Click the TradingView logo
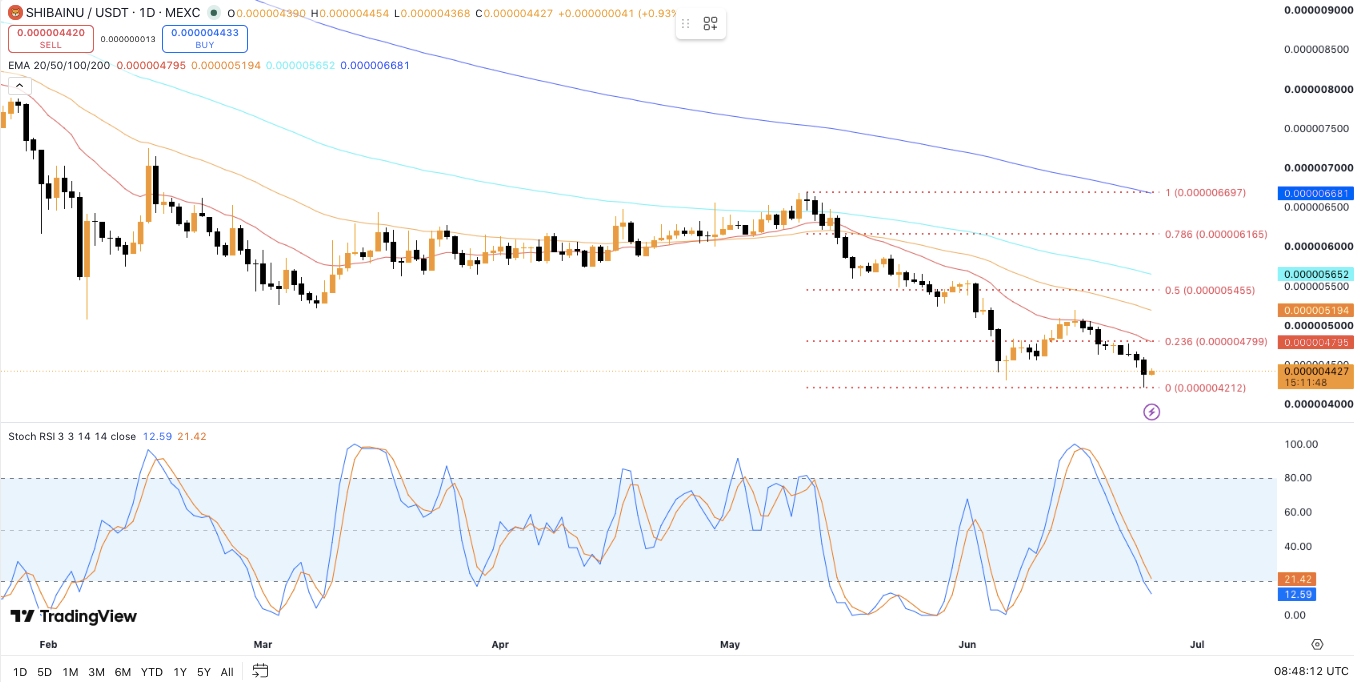This screenshot has height=682, width=1354. 73,616
